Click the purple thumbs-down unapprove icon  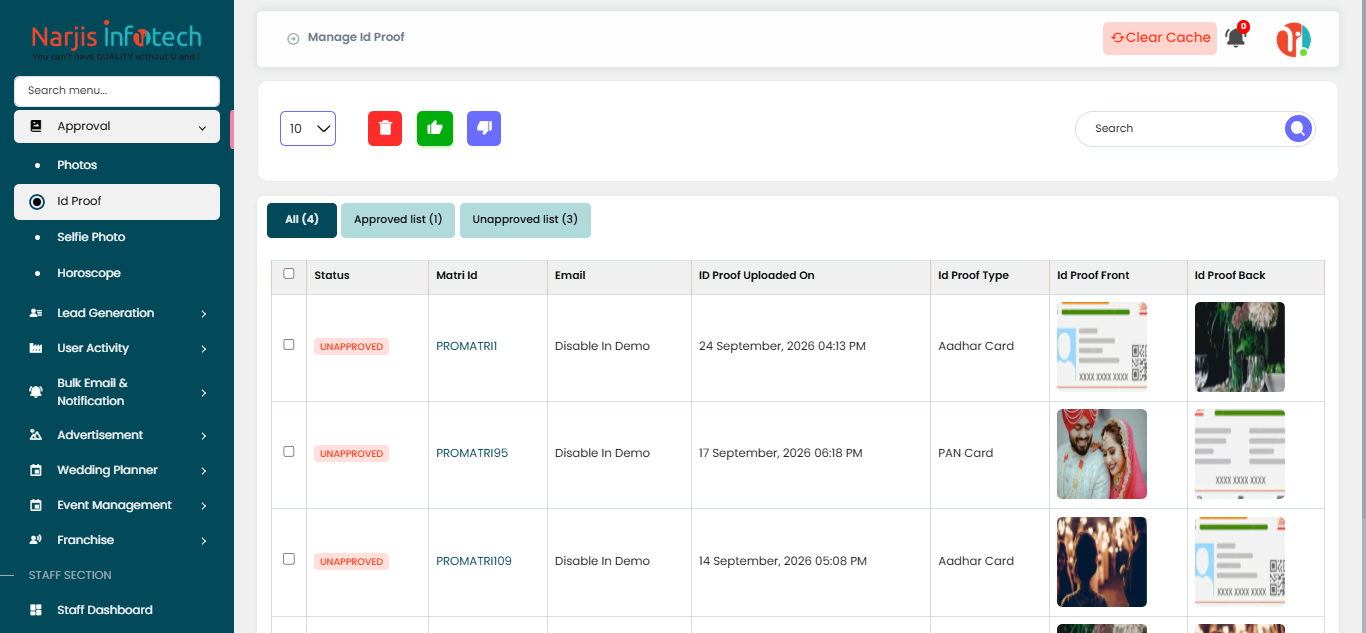tap(484, 128)
